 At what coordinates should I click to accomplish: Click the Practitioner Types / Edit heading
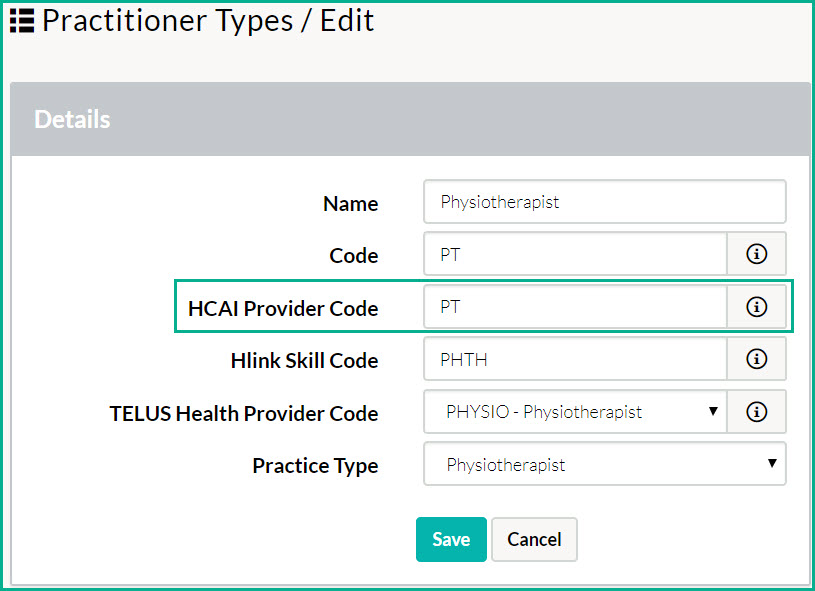coord(208,21)
